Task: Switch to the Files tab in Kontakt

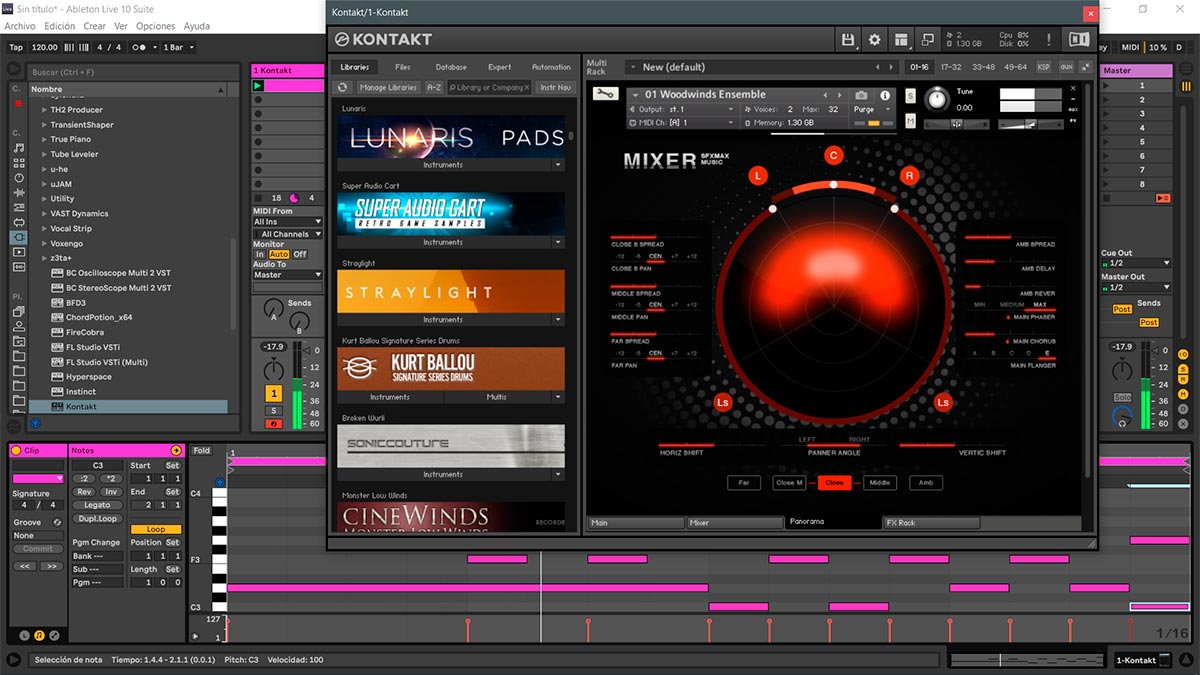Action: pyautogui.click(x=403, y=67)
